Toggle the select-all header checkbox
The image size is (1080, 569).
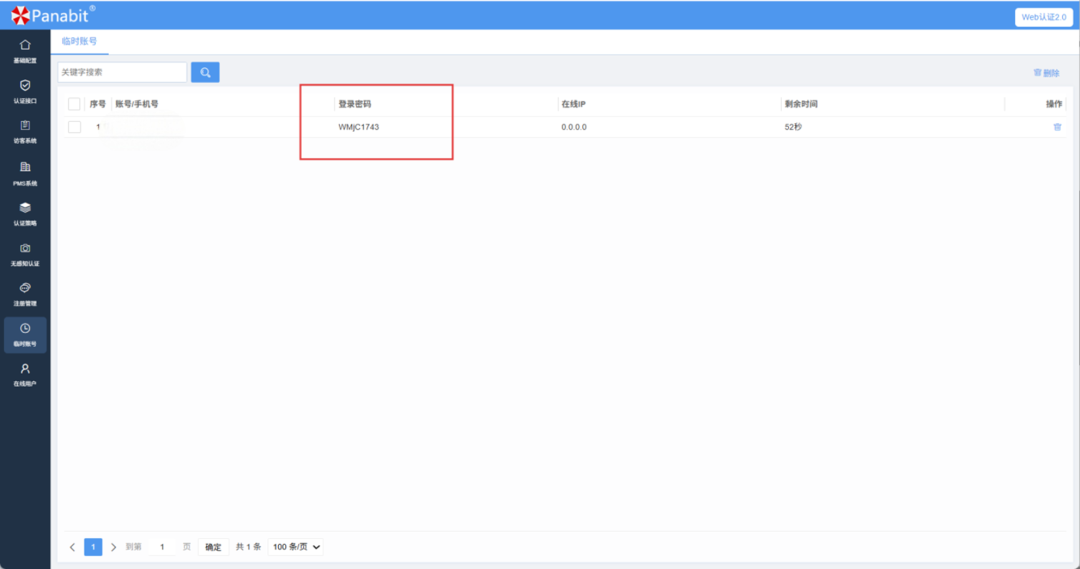74,104
